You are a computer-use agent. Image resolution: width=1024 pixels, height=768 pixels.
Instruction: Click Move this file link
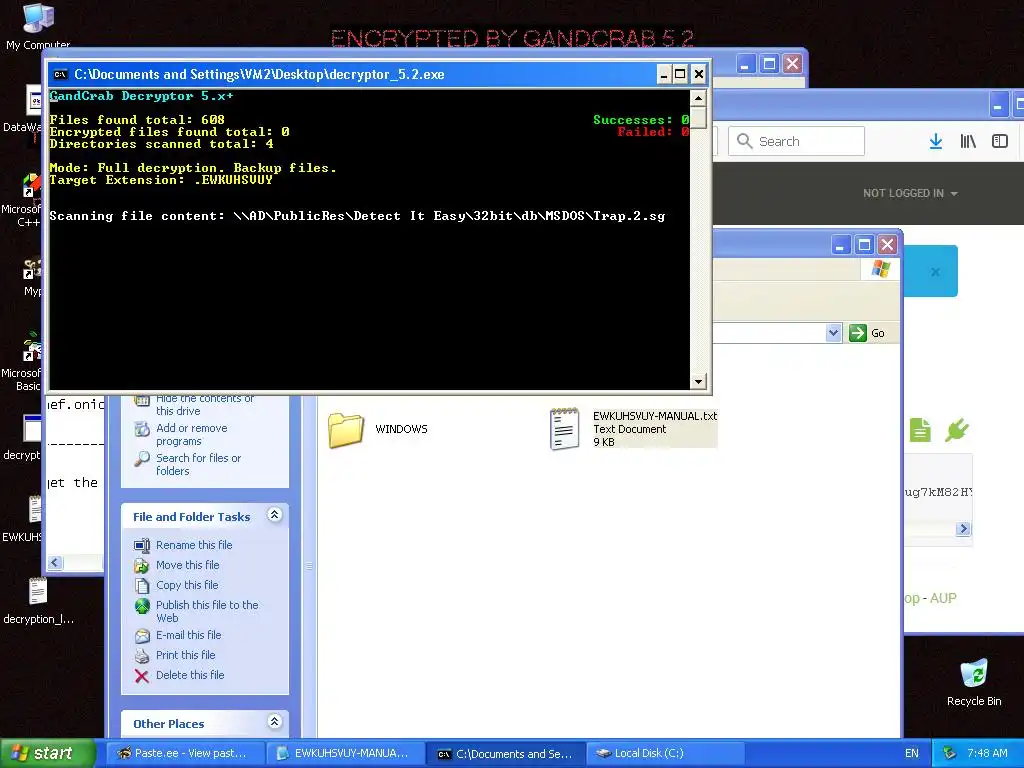click(x=187, y=566)
